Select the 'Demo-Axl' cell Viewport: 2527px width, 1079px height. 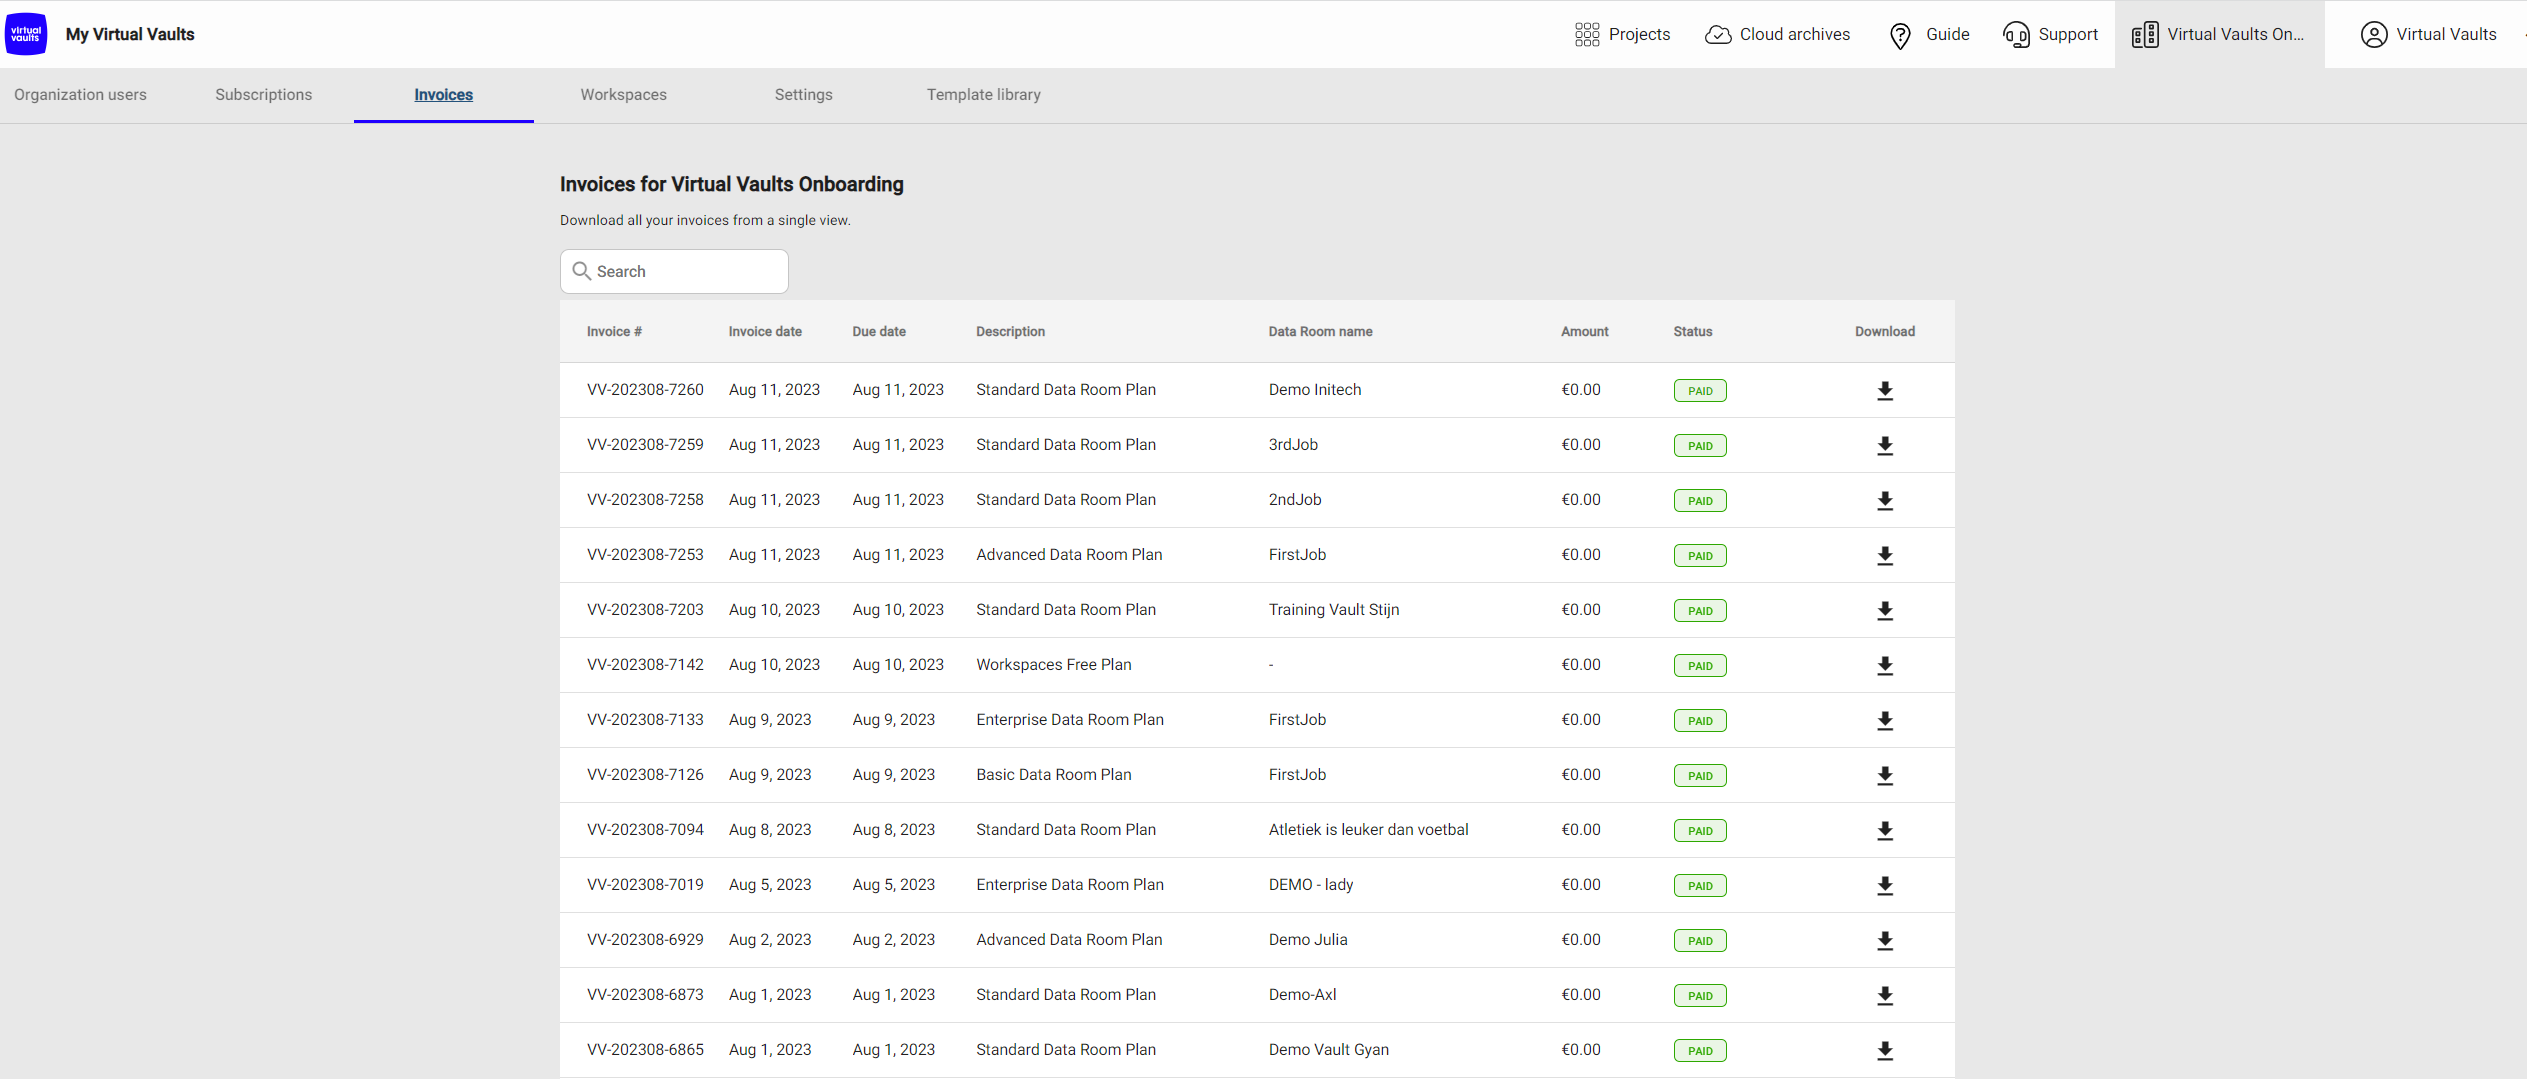tap(1302, 995)
